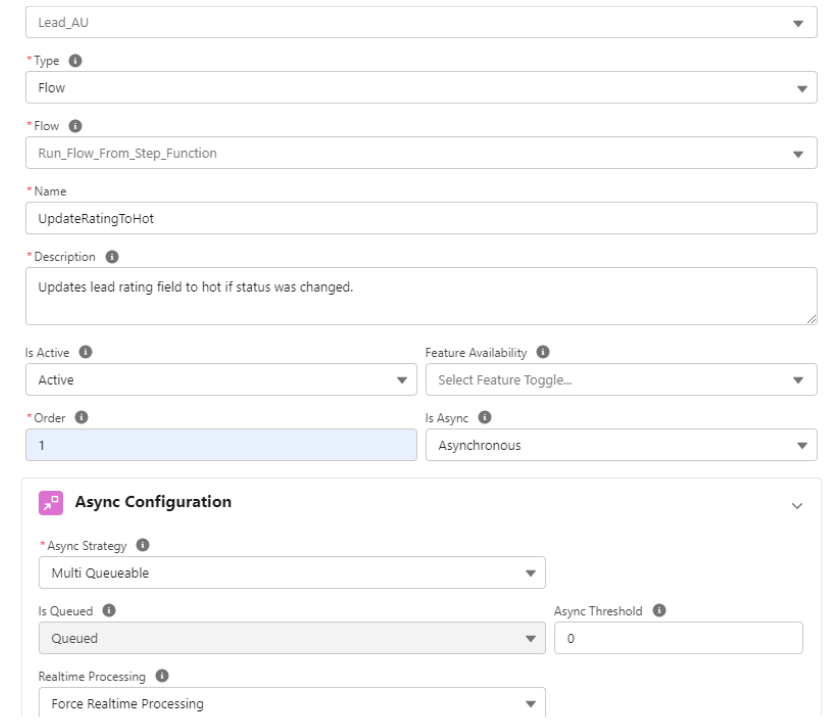Open the Lead_AU dropdown
The width and height of the screenshot is (839, 724).
[x=420, y=22]
